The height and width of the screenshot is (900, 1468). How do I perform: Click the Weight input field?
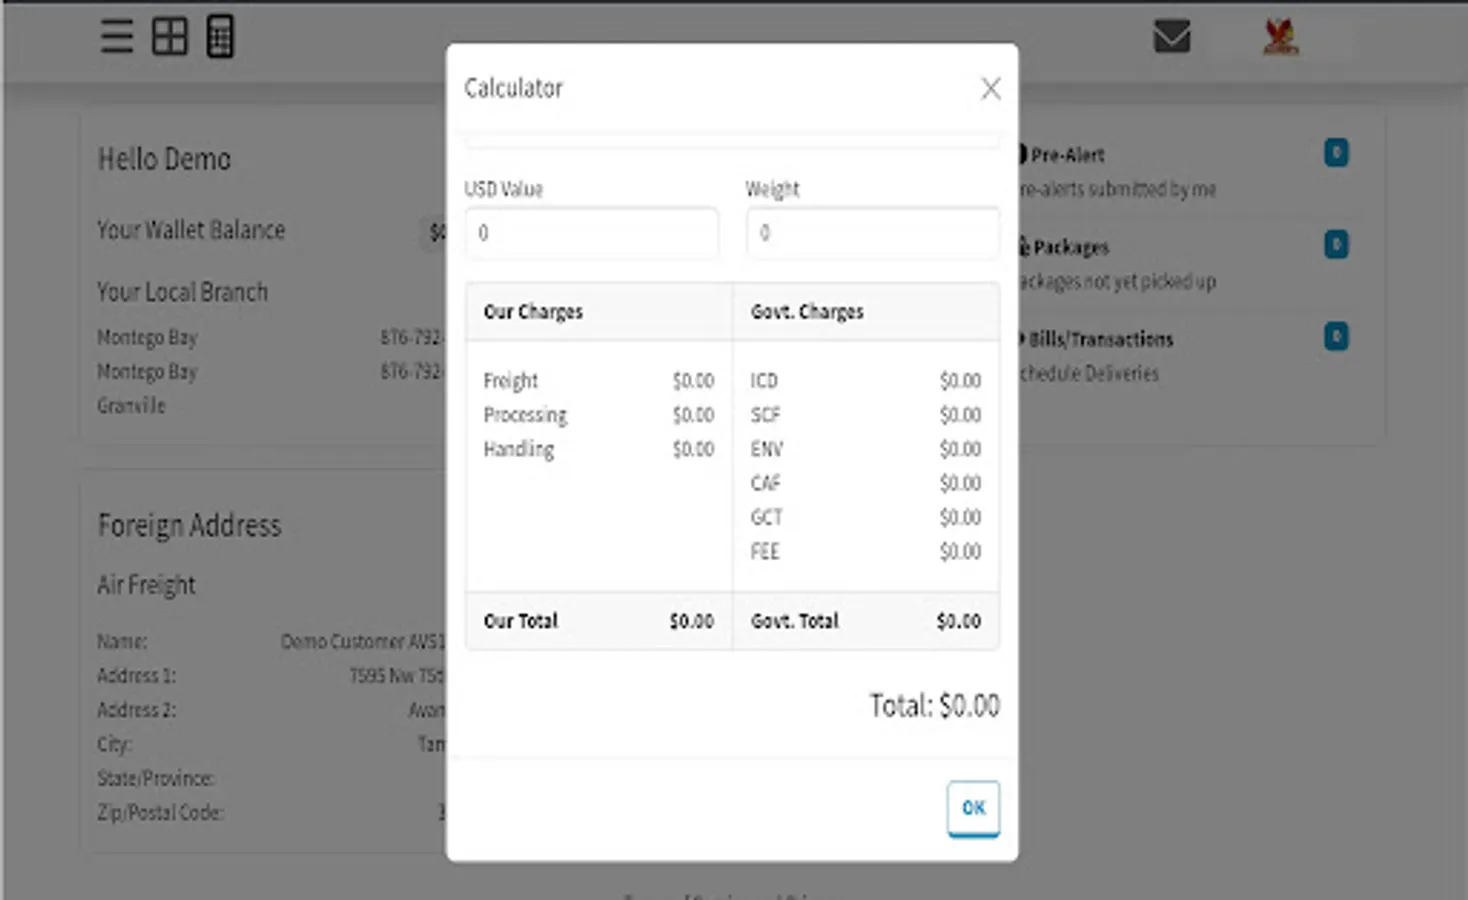(872, 233)
